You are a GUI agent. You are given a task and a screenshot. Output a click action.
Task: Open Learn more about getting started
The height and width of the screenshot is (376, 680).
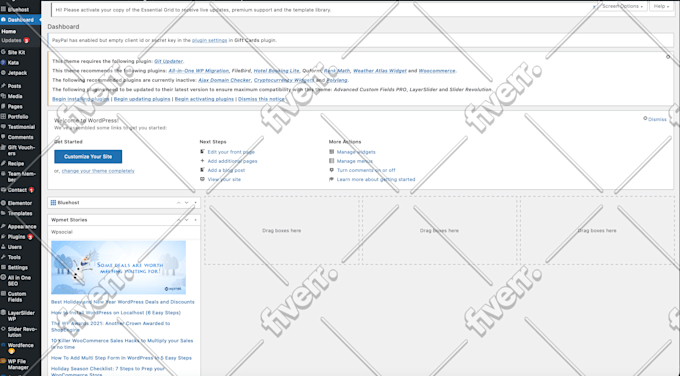click(x=376, y=179)
